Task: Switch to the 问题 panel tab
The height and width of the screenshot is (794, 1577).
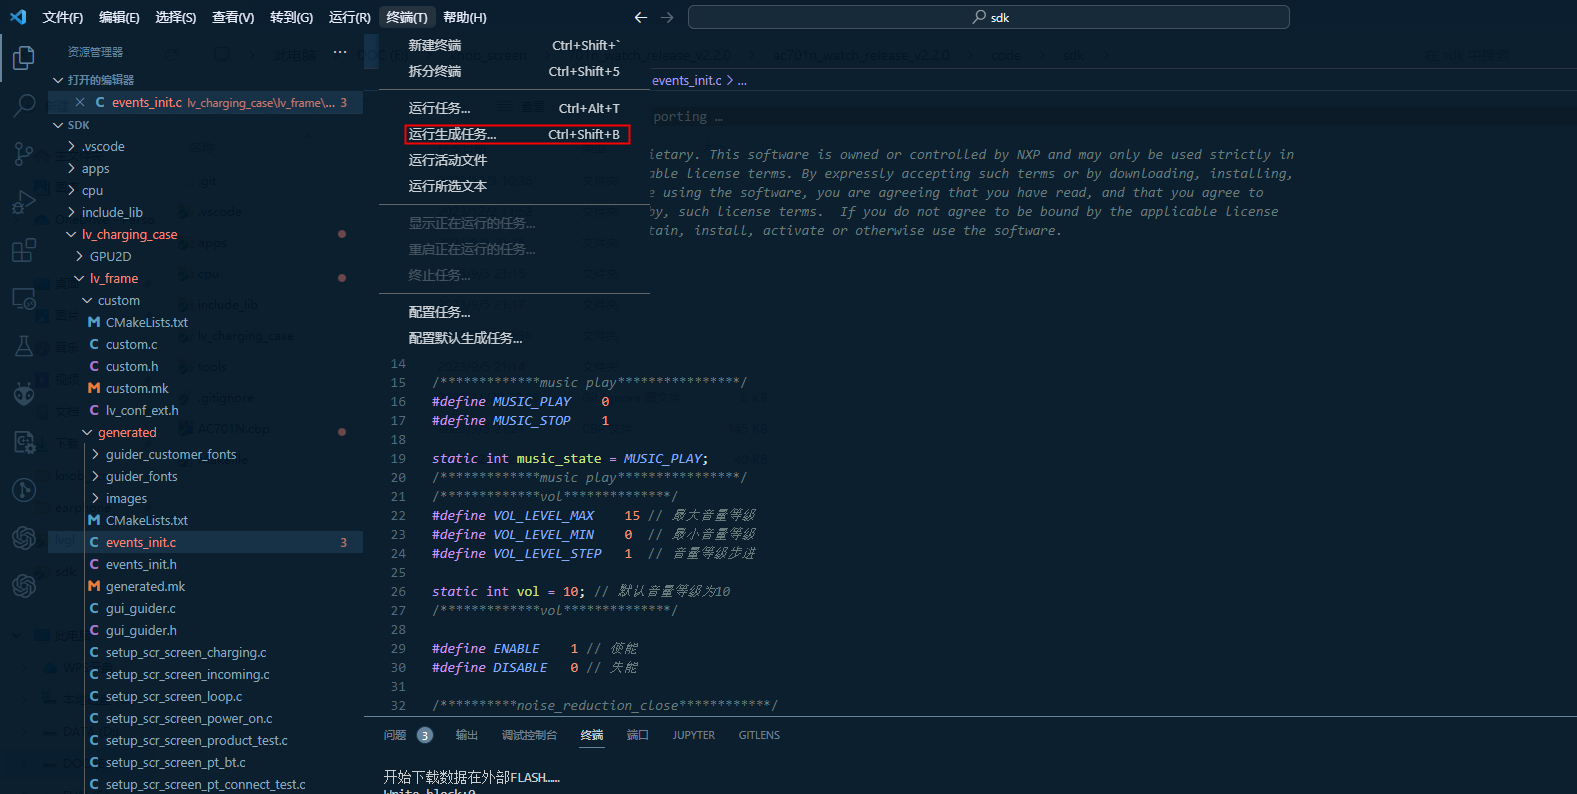Action: pyautogui.click(x=395, y=735)
